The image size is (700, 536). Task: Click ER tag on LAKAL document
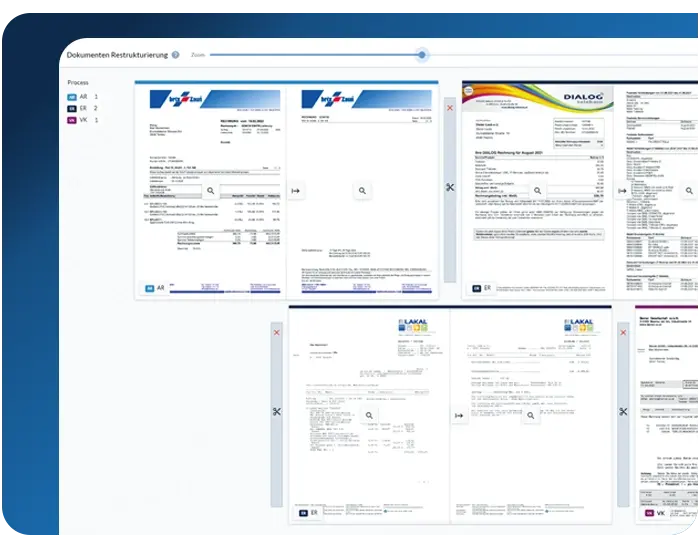308,513
